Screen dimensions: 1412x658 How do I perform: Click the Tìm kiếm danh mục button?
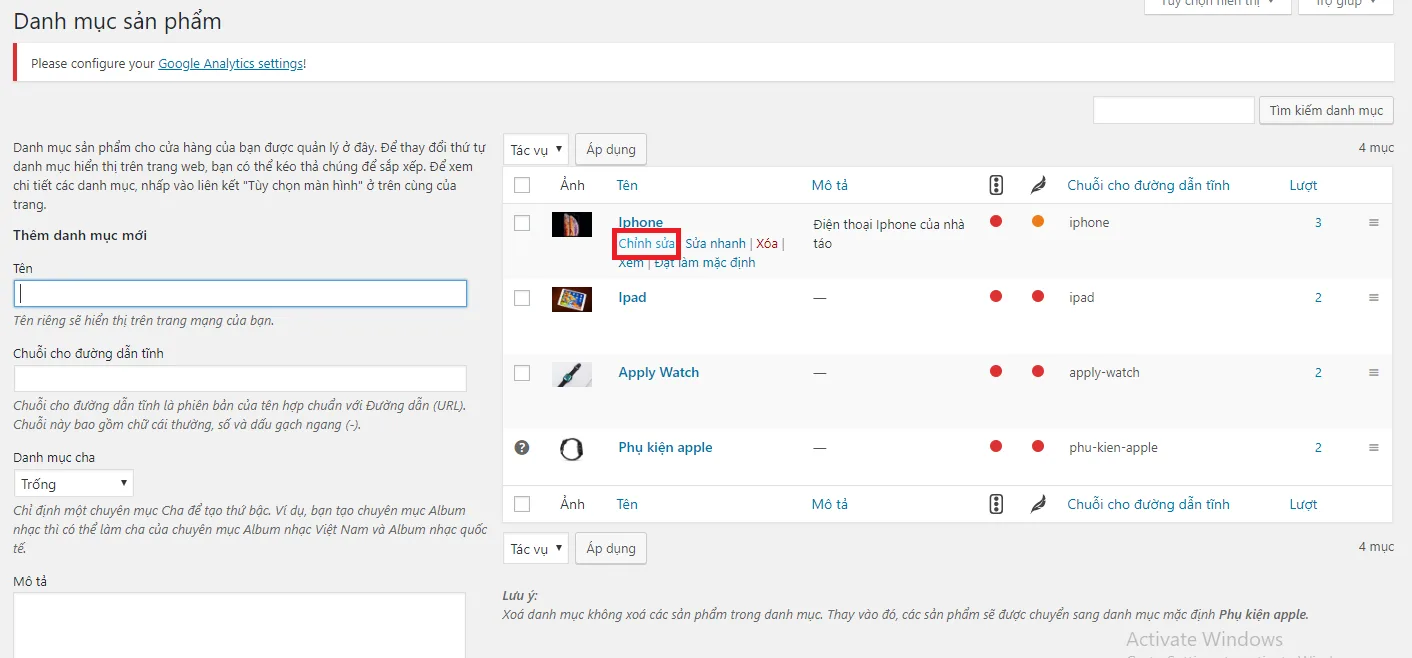click(1326, 111)
